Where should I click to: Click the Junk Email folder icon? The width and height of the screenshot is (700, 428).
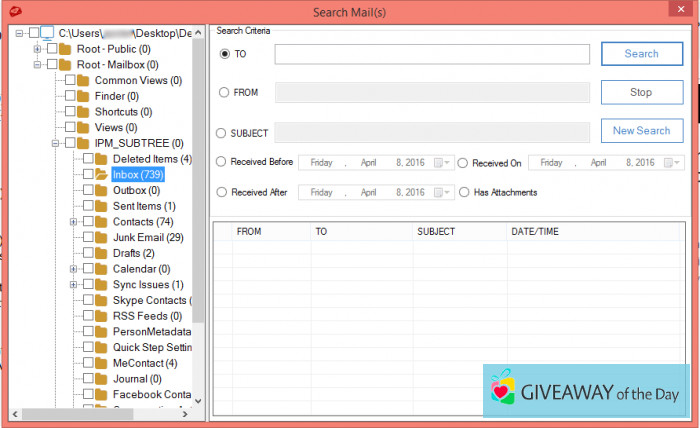click(x=101, y=237)
